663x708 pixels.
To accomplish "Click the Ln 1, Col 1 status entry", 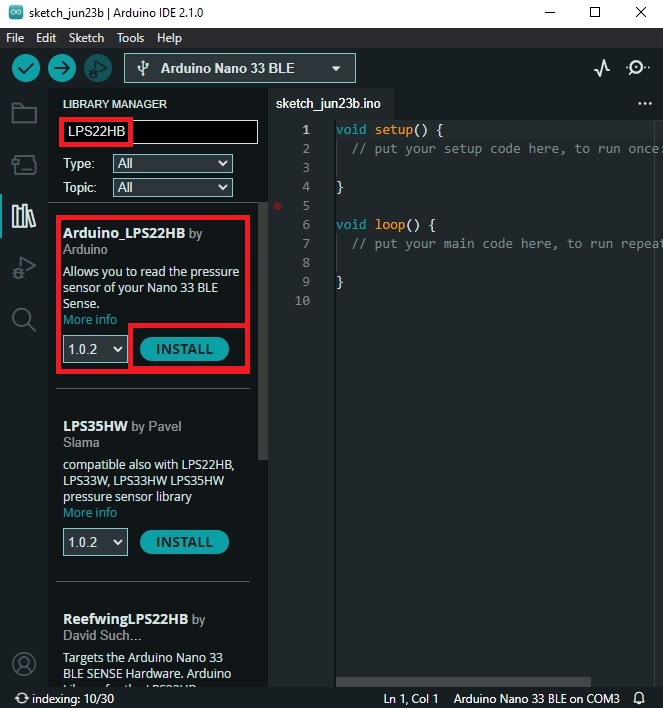I will tap(411, 699).
